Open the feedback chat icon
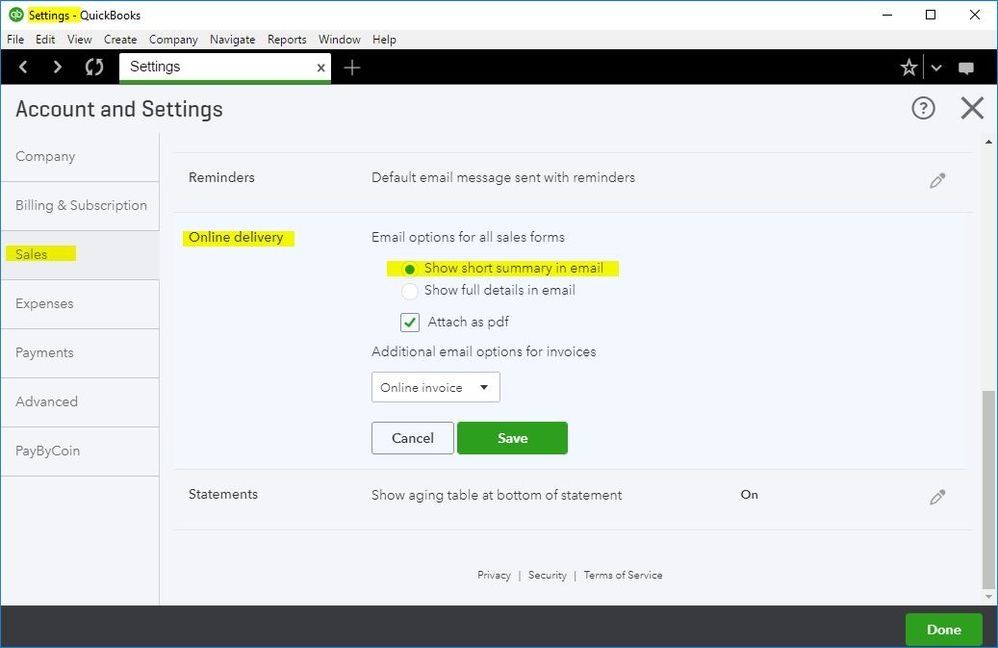The width and height of the screenshot is (998, 648). 966,68
